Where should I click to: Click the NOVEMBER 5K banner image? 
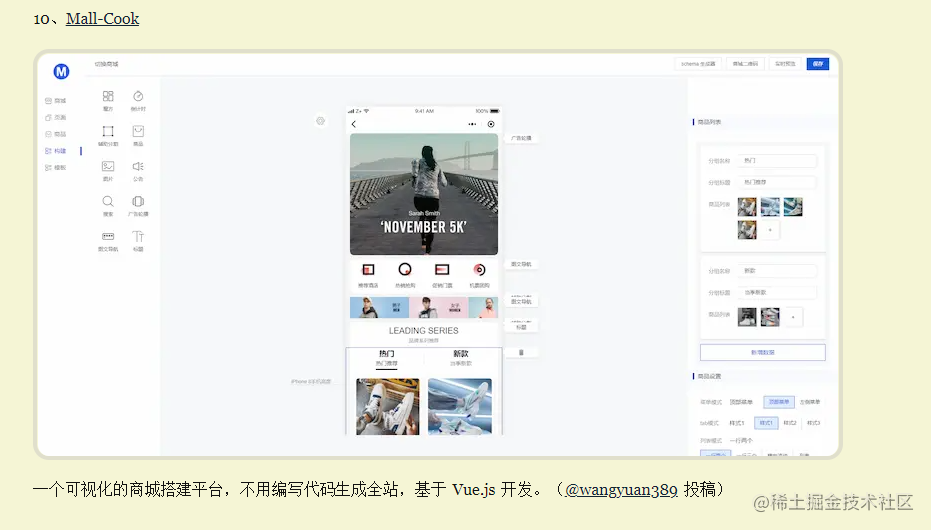(424, 194)
